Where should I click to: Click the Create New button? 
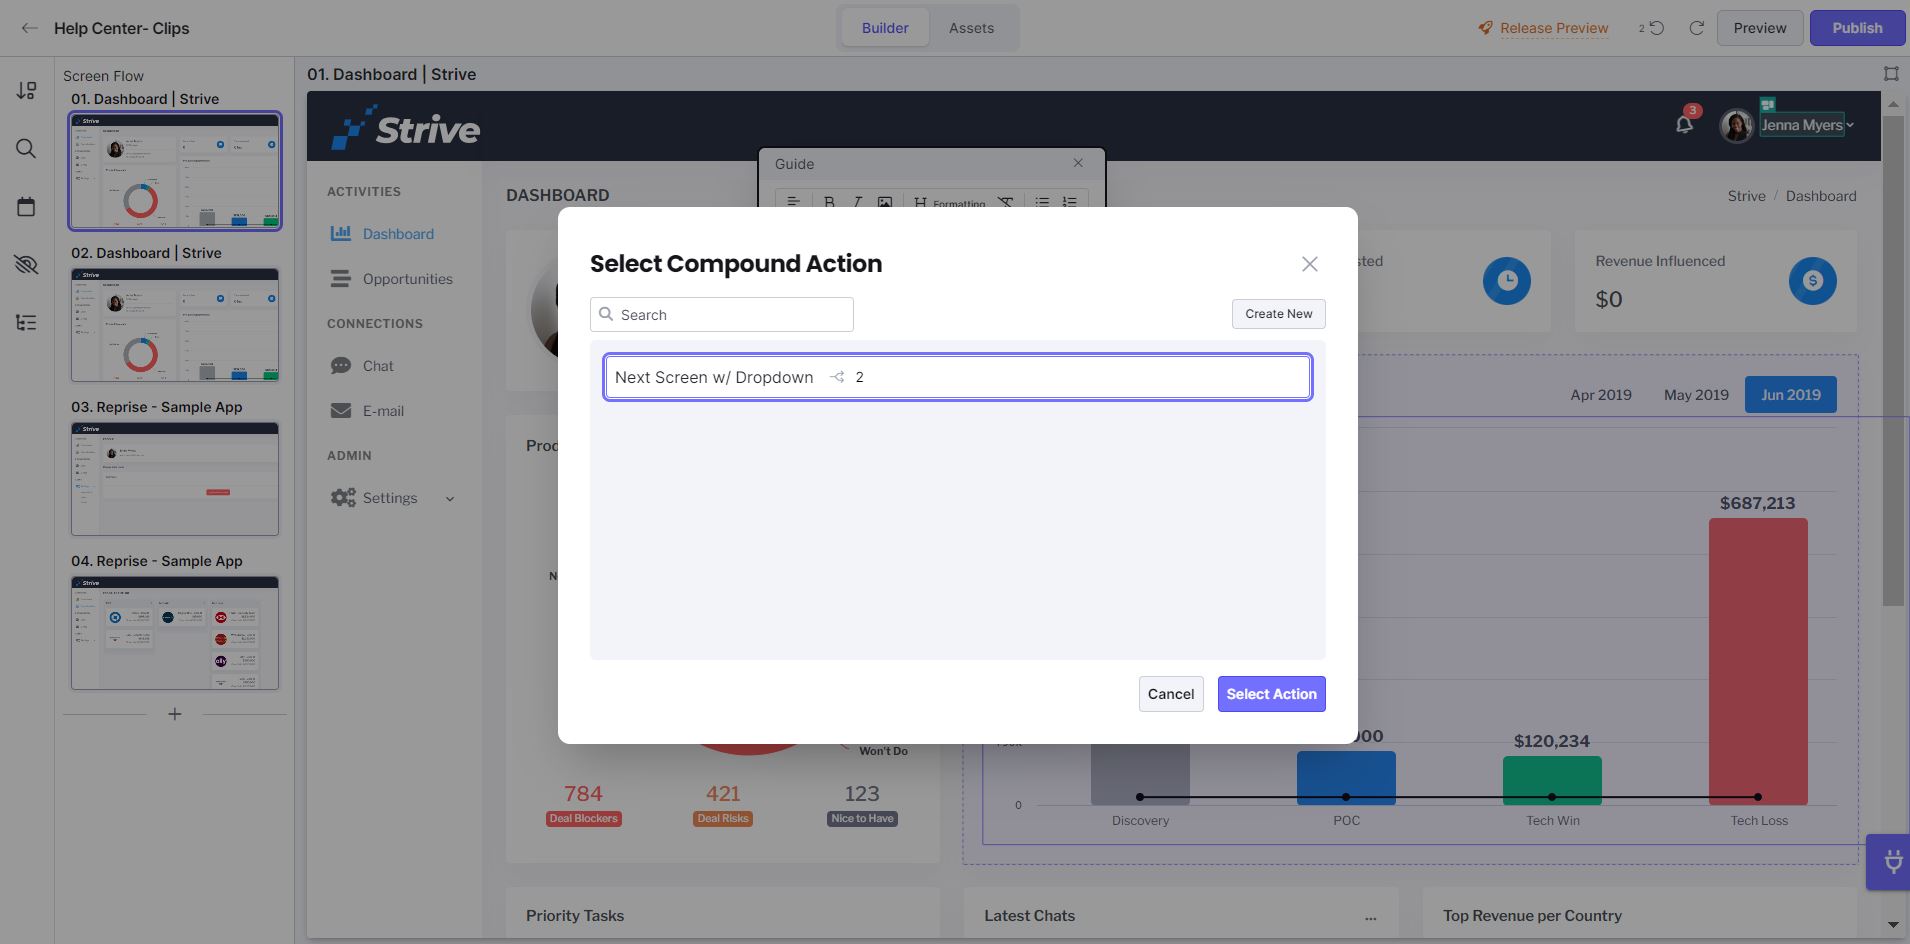point(1279,314)
